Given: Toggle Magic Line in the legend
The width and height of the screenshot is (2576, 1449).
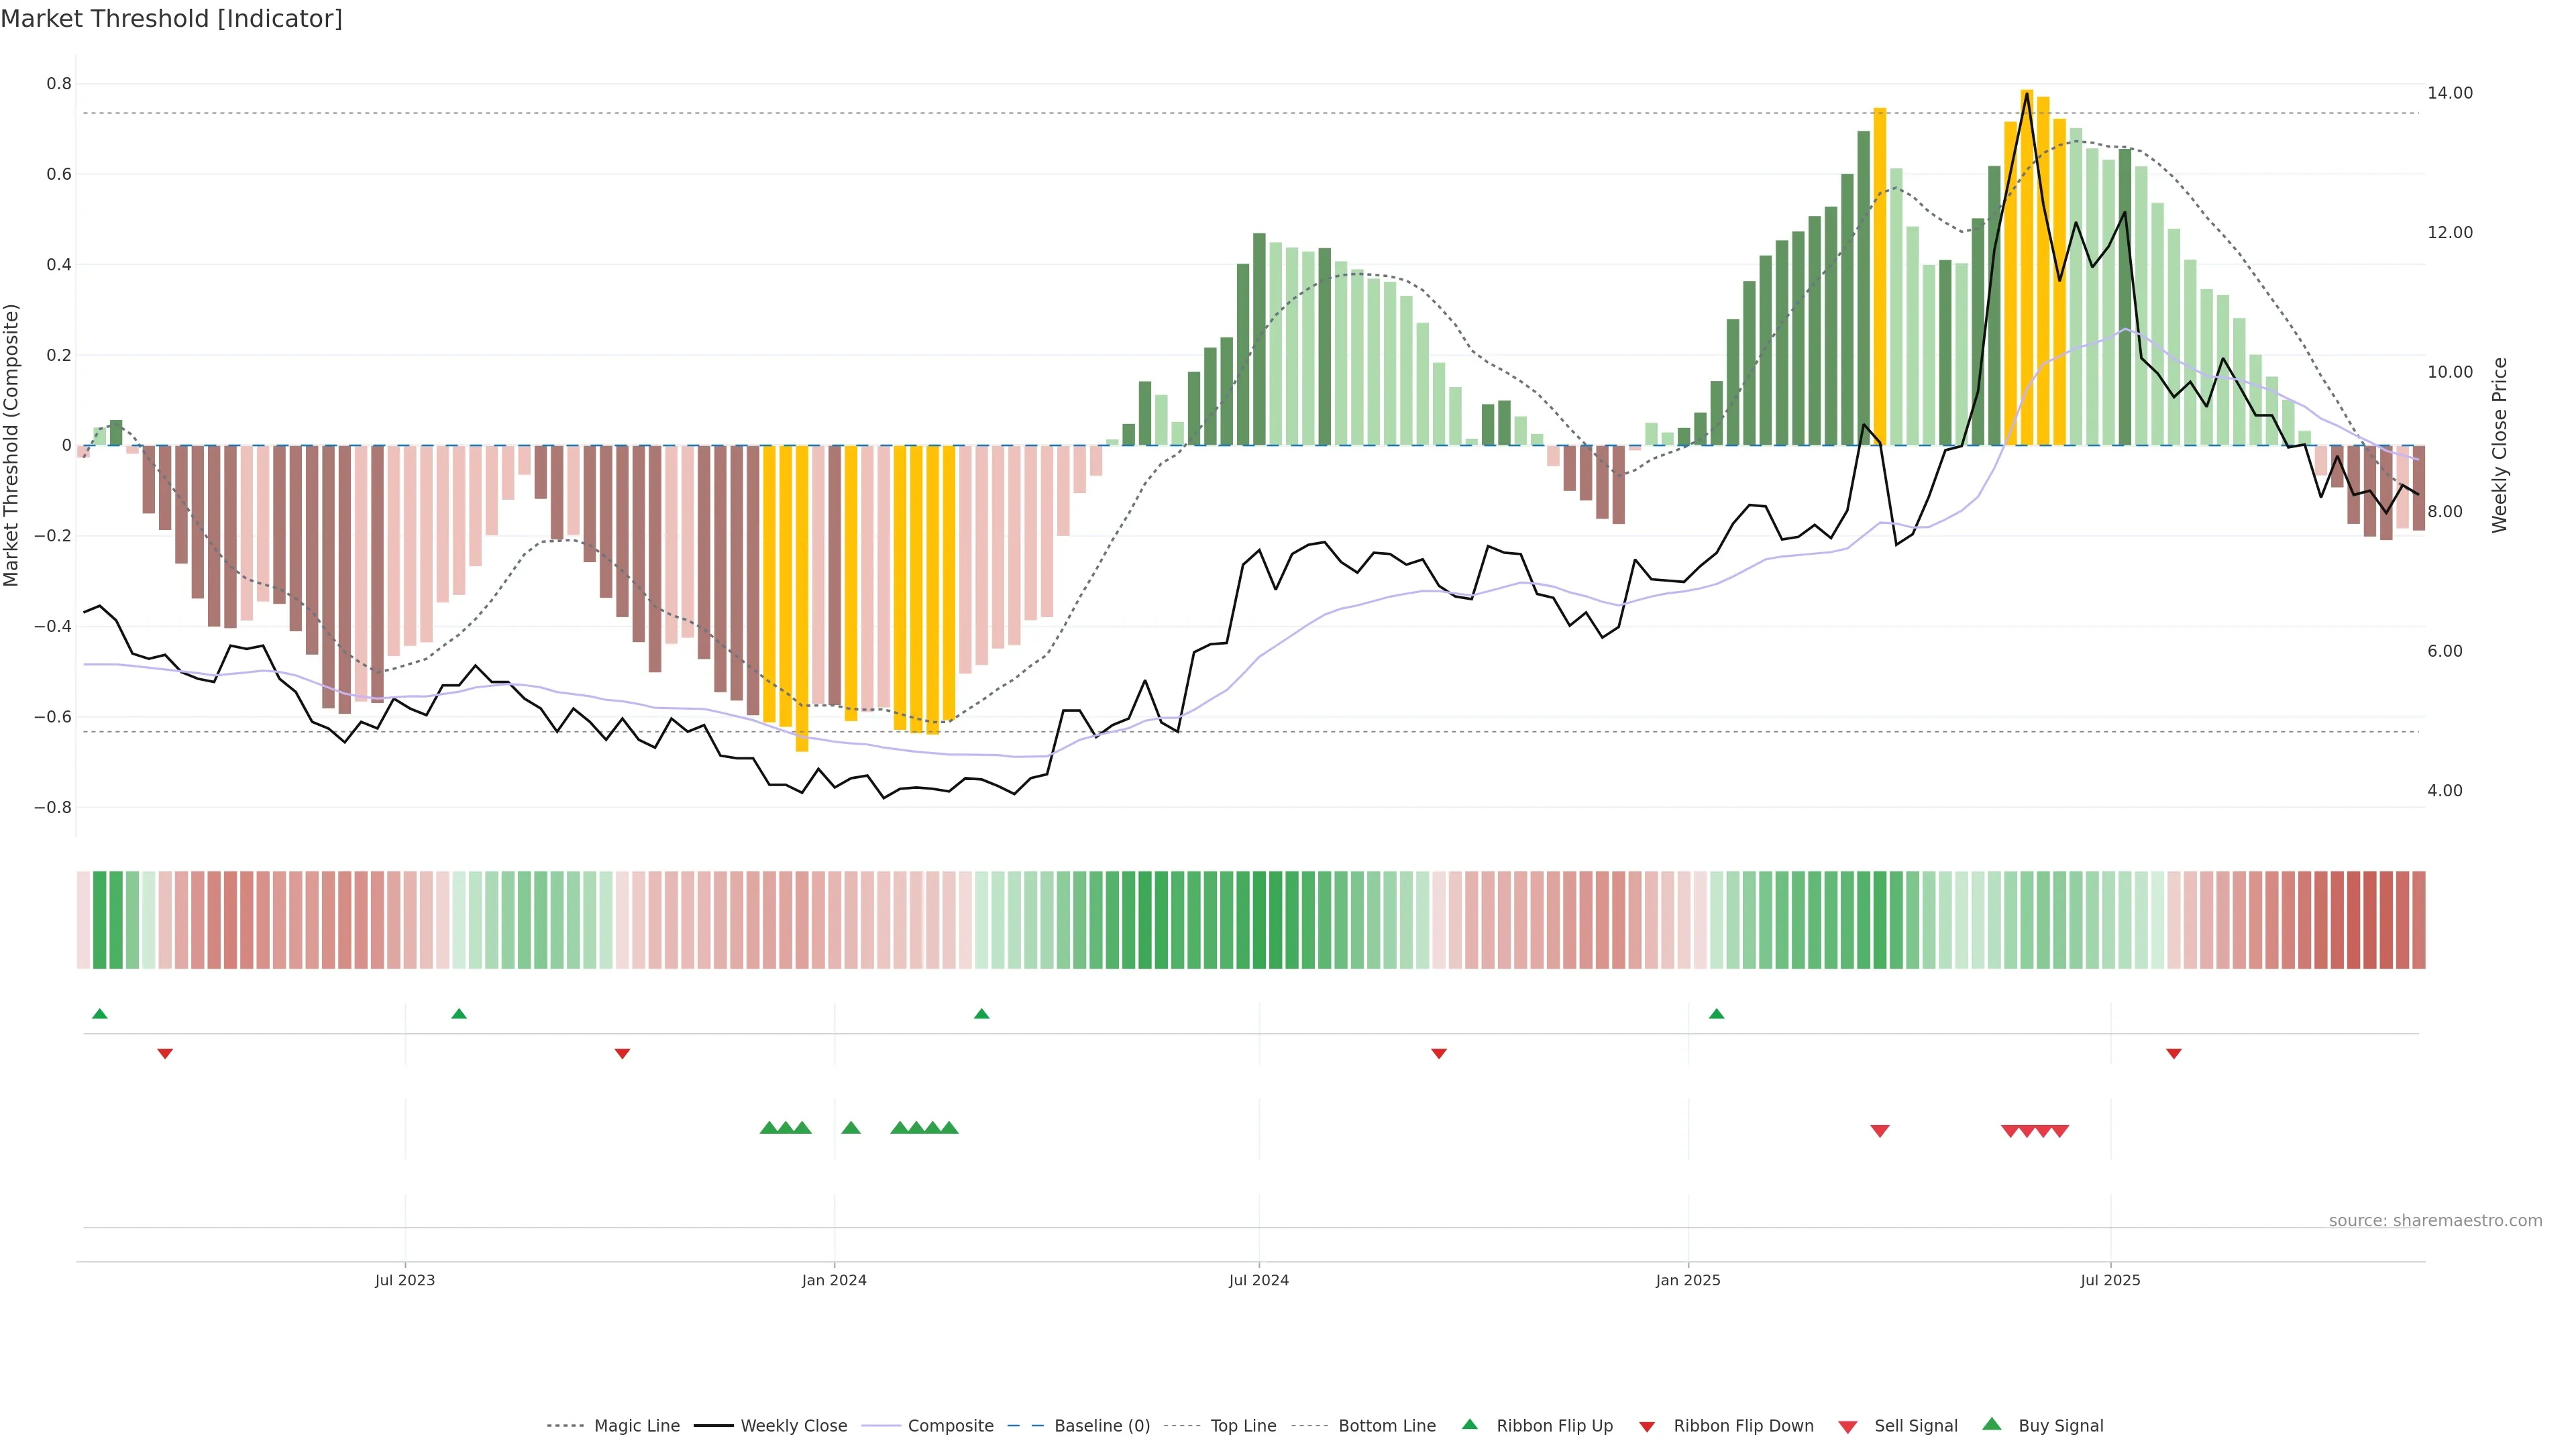Looking at the screenshot, I should click(636, 1426).
